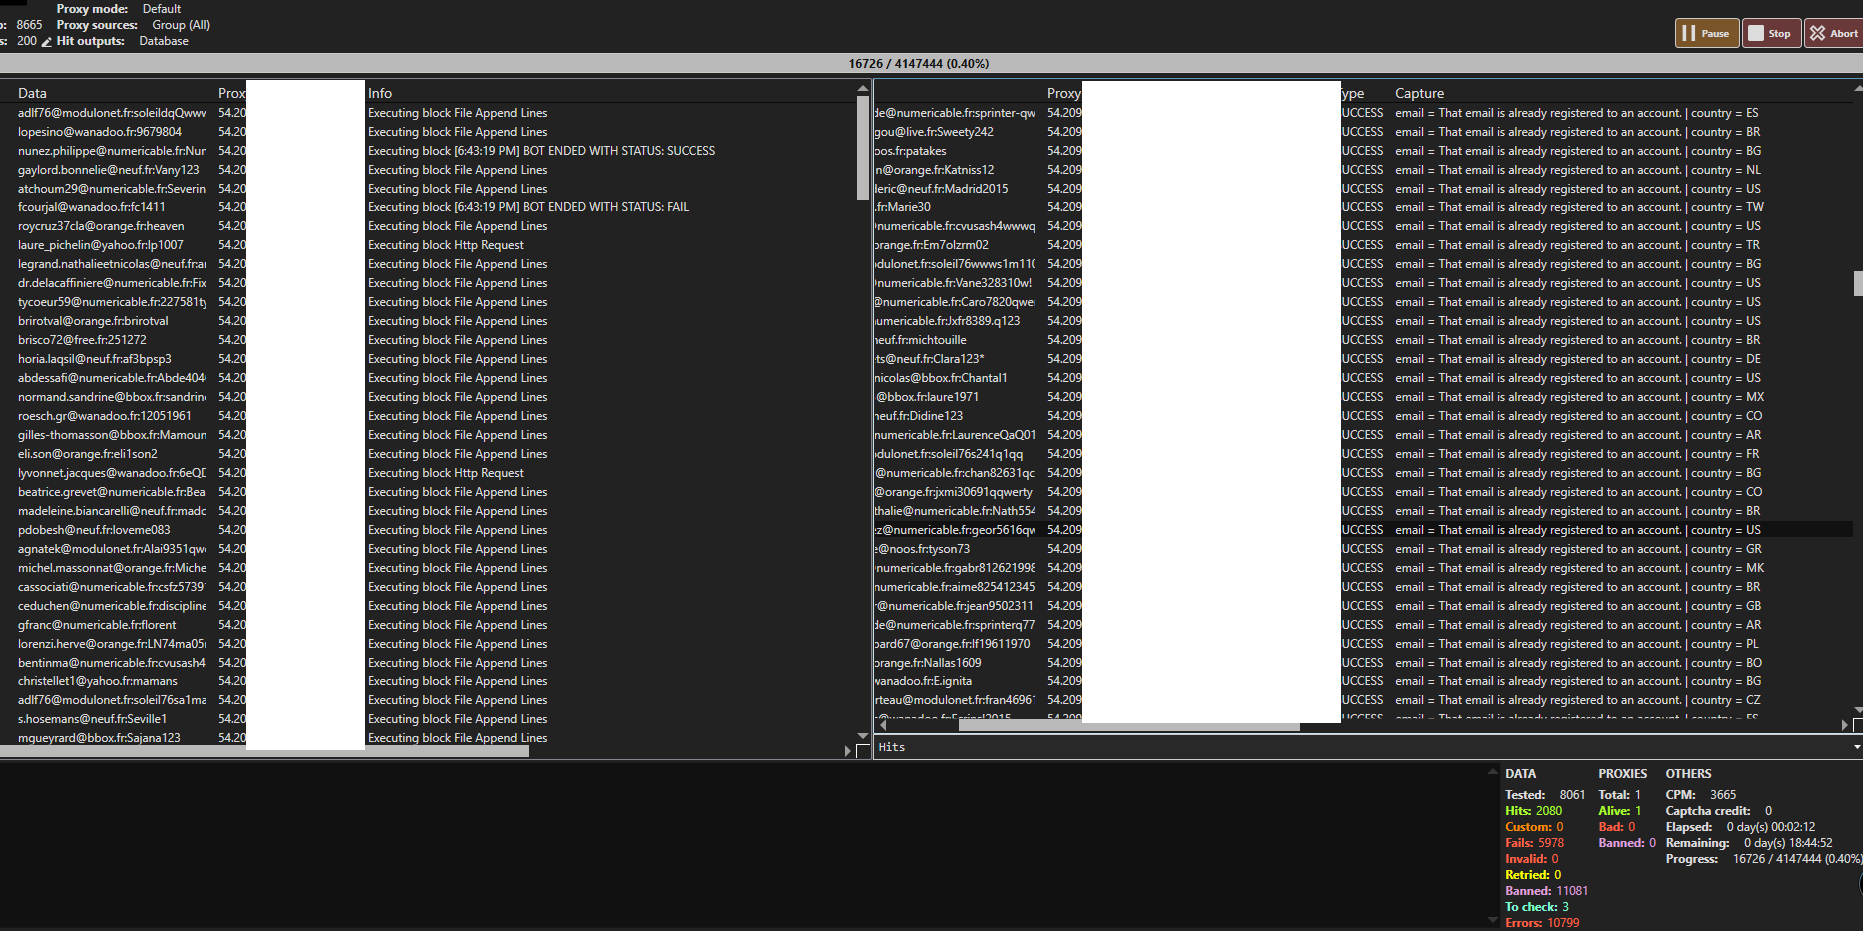Select the hit with country = GR
The width and height of the screenshot is (1863, 931).
coord(1364,549)
